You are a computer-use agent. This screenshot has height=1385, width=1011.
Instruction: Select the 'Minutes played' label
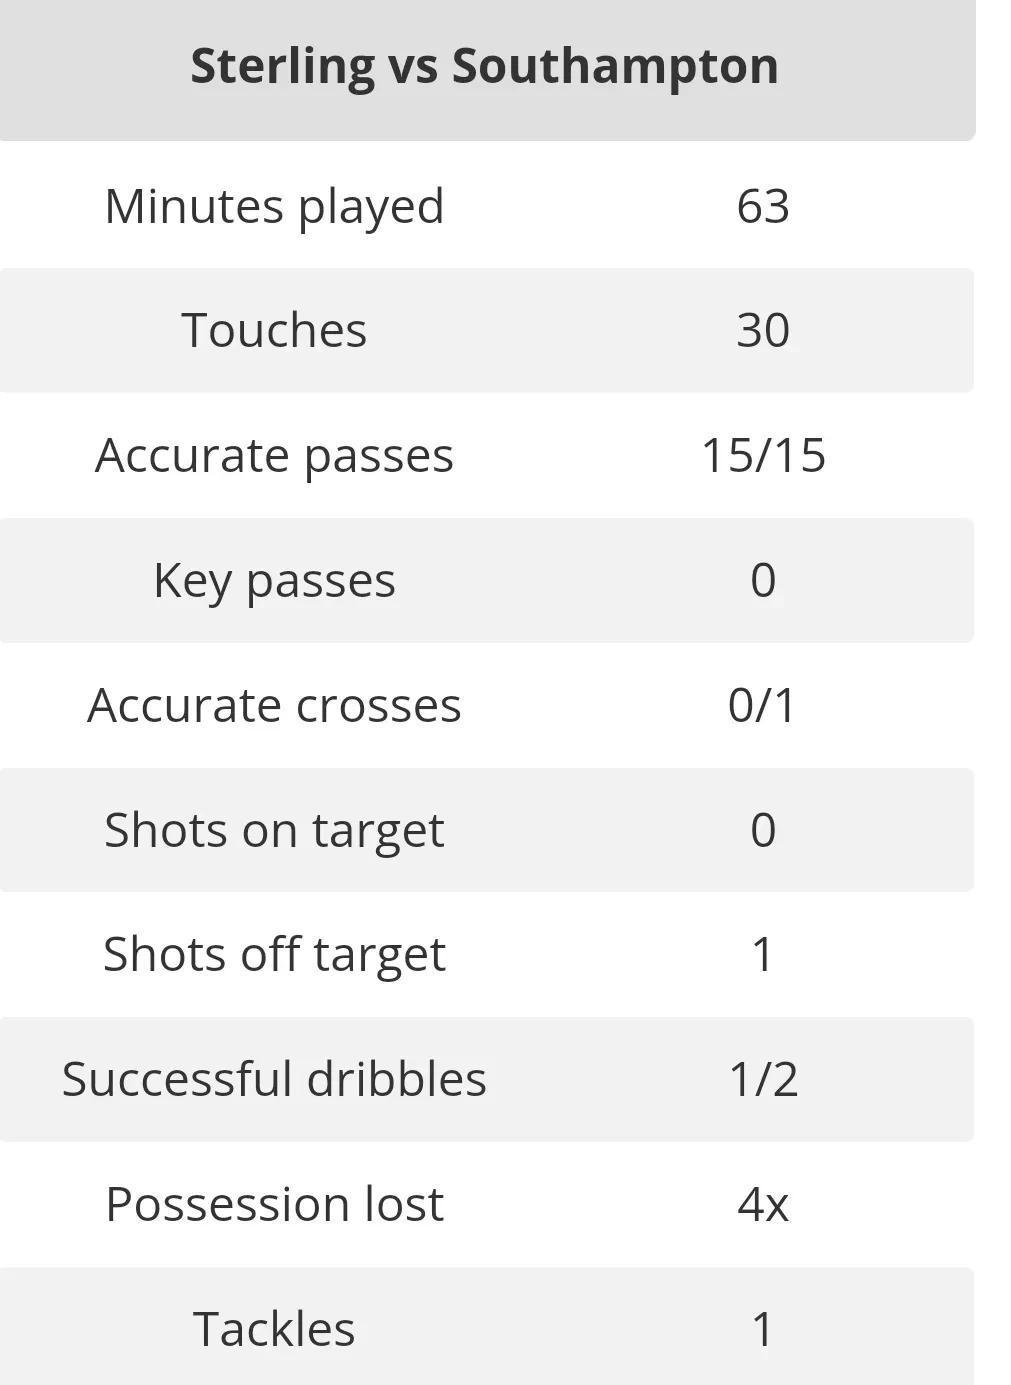(274, 207)
